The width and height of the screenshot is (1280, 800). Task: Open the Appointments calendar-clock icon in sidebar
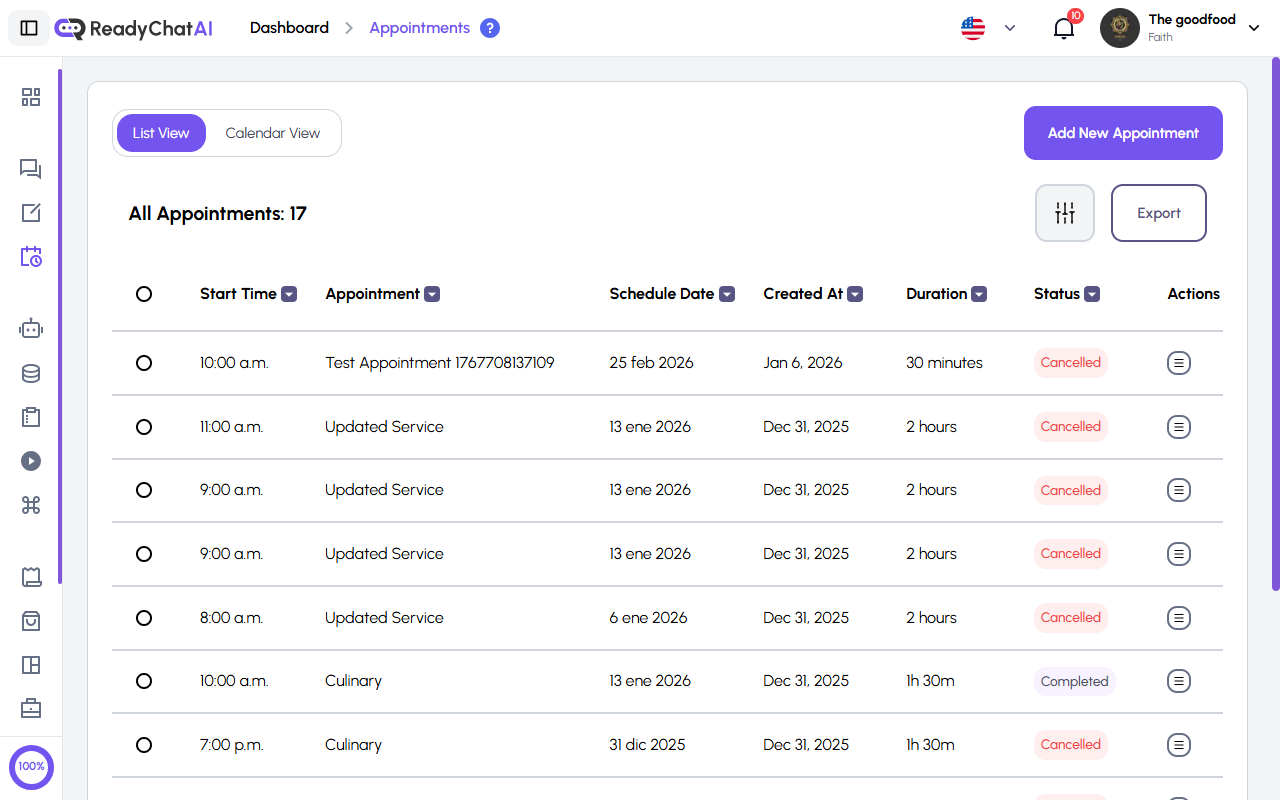[x=31, y=257]
